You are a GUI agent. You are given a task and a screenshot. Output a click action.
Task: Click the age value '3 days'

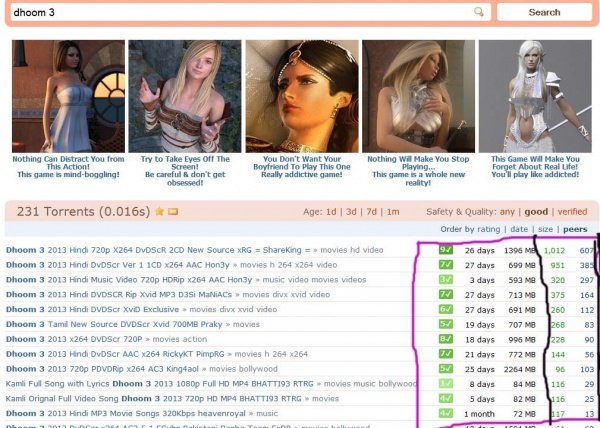tap(482, 280)
